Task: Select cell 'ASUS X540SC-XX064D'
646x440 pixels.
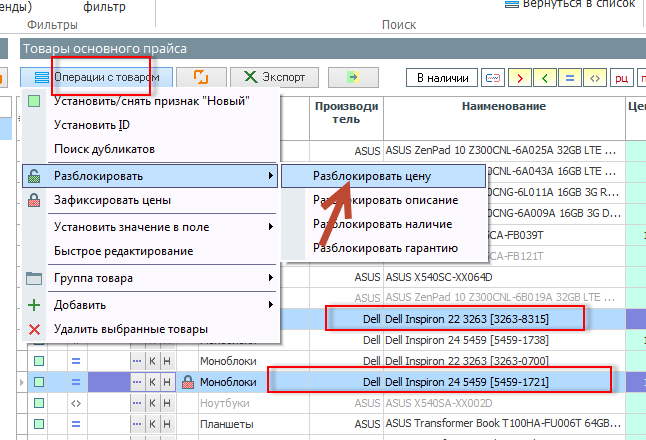Action: tap(504, 277)
